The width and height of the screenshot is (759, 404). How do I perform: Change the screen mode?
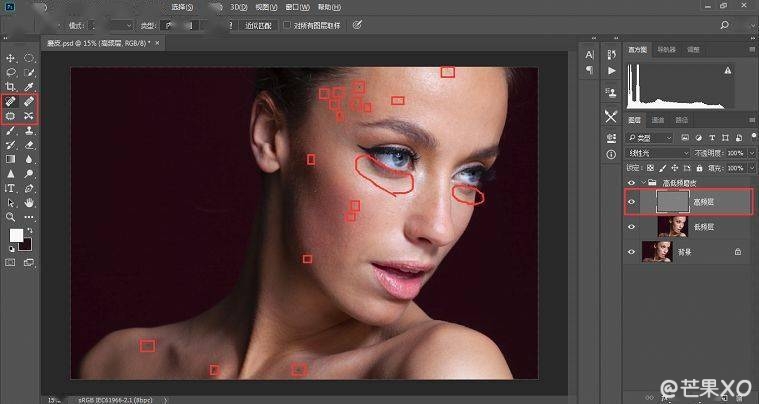click(29, 263)
